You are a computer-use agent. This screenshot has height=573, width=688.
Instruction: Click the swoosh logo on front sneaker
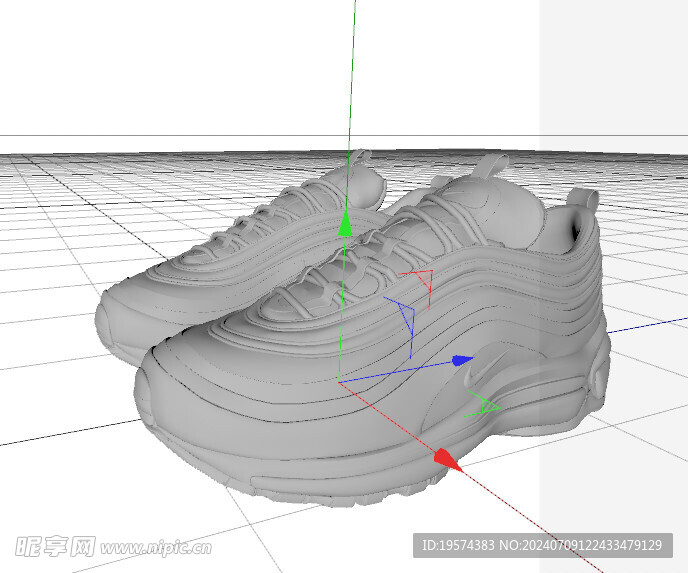pyautogui.click(x=487, y=371)
